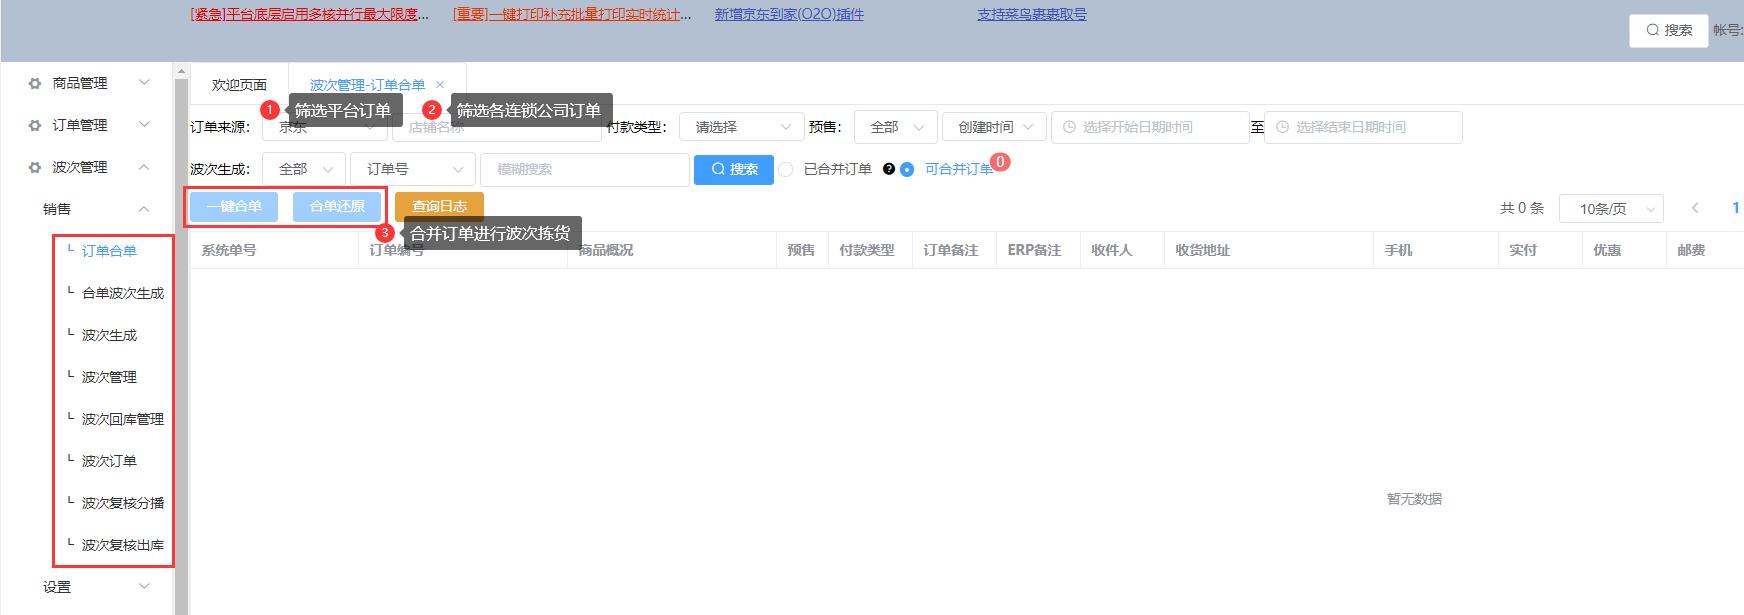
Task: Click the previous page arrow in pagination
Action: pyautogui.click(x=1695, y=208)
